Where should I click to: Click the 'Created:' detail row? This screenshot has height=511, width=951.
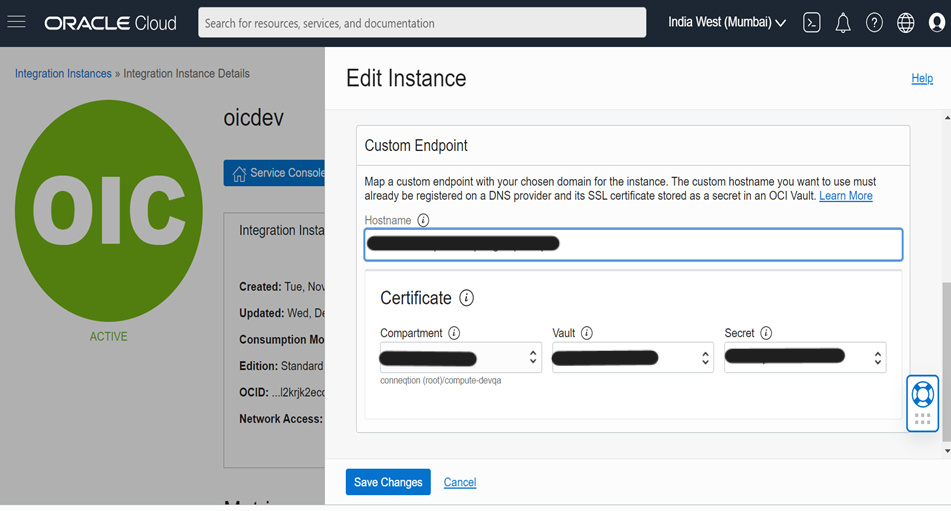[282, 287]
